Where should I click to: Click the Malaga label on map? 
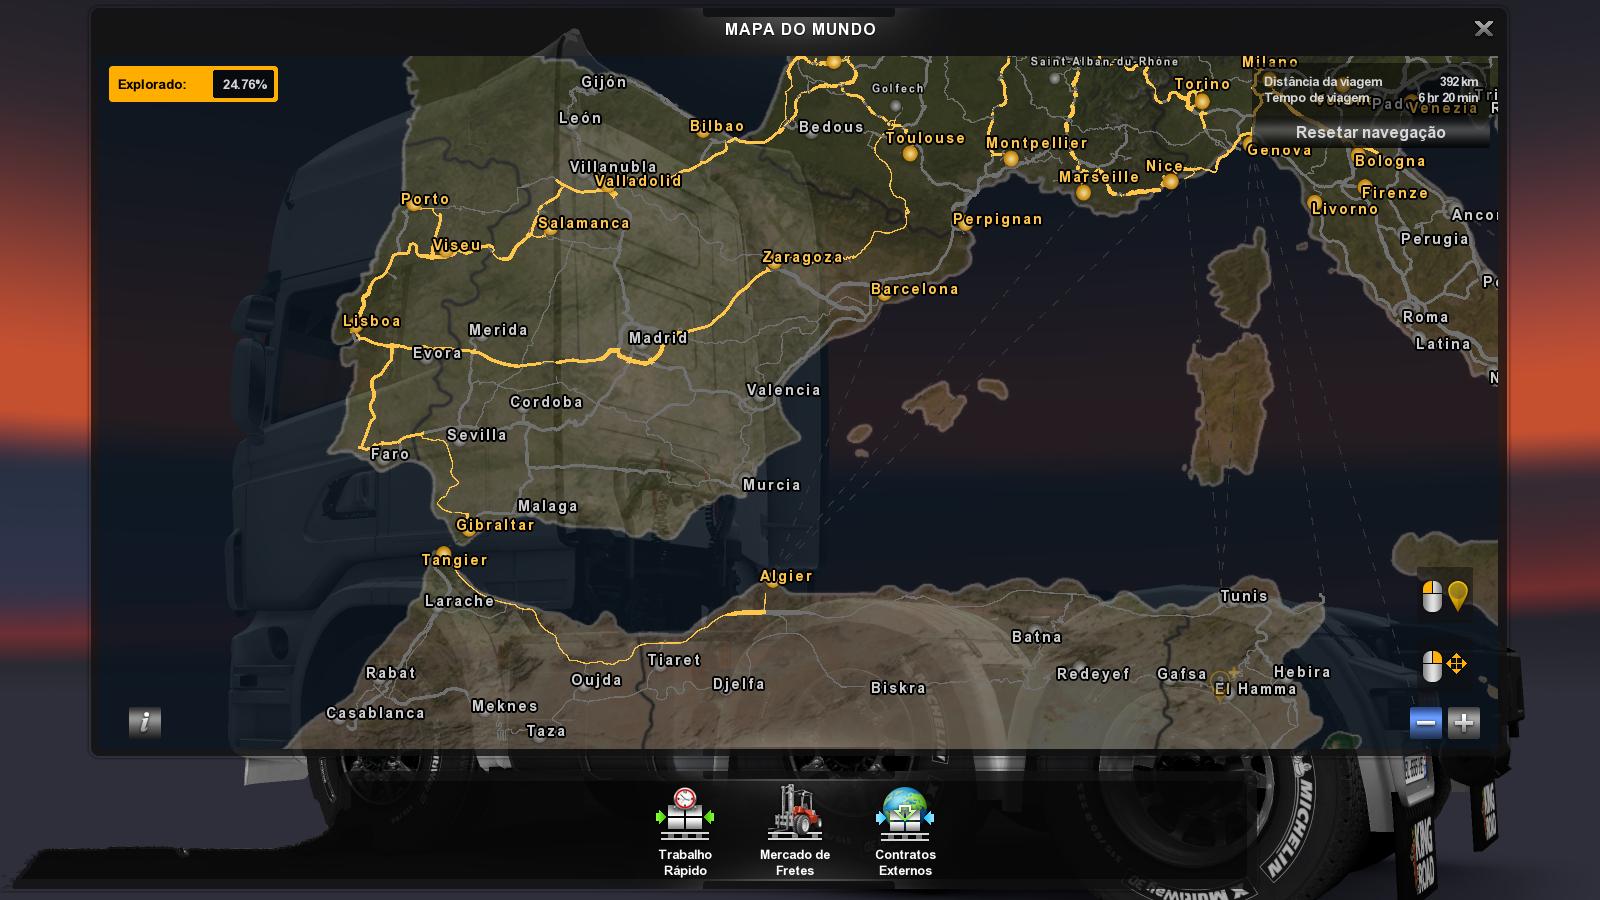pyautogui.click(x=548, y=506)
